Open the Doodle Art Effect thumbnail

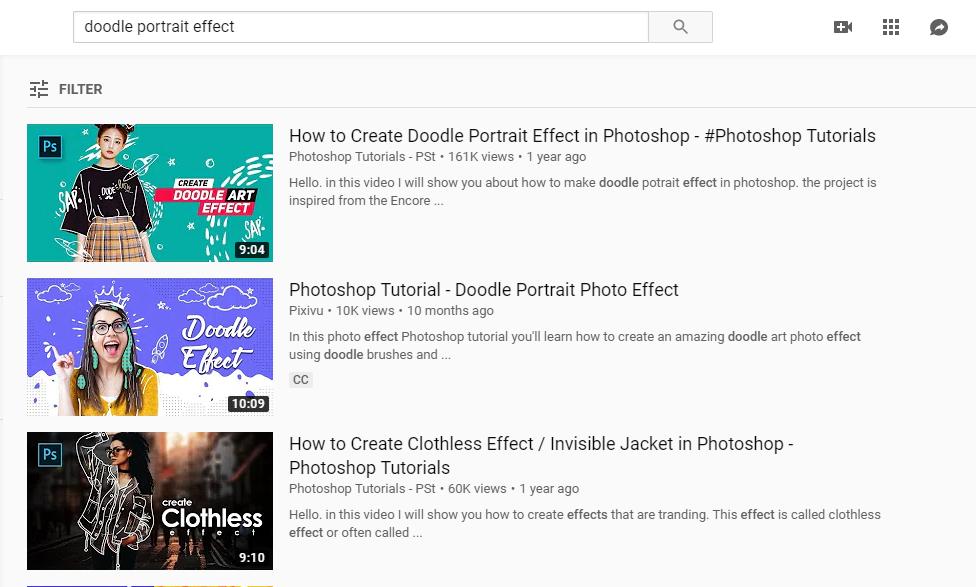(x=150, y=193)
